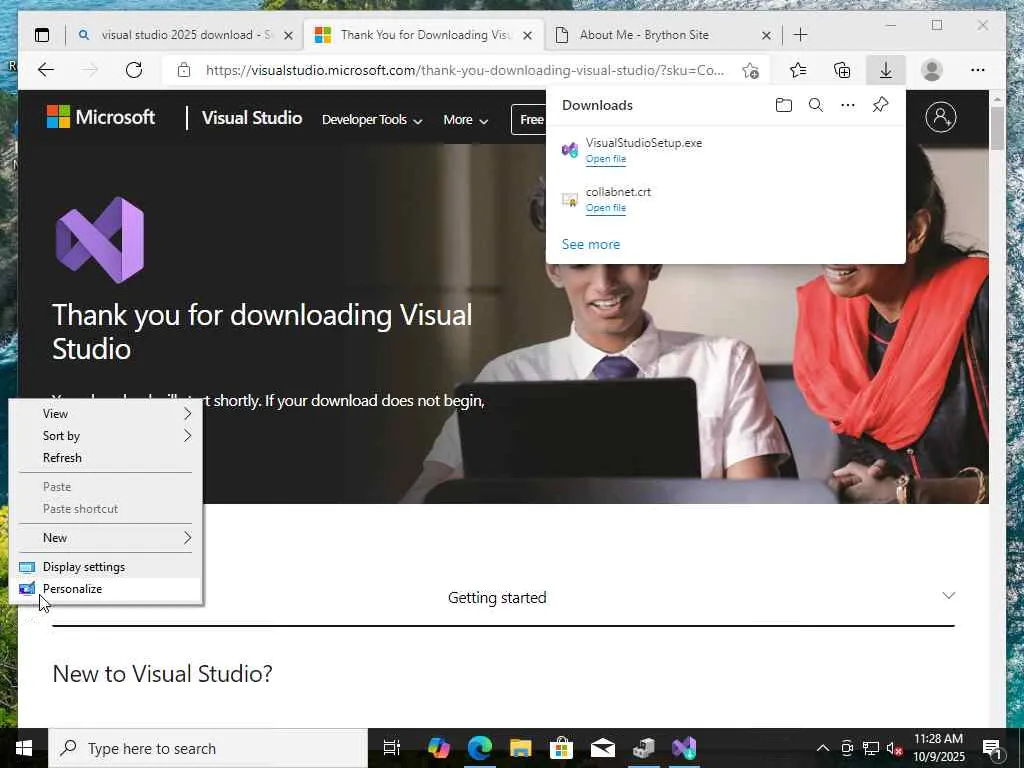Viewport: 1024px width, 768px height.
Task: Click the Visual Studio site title link
Action: tap(252, 118)
